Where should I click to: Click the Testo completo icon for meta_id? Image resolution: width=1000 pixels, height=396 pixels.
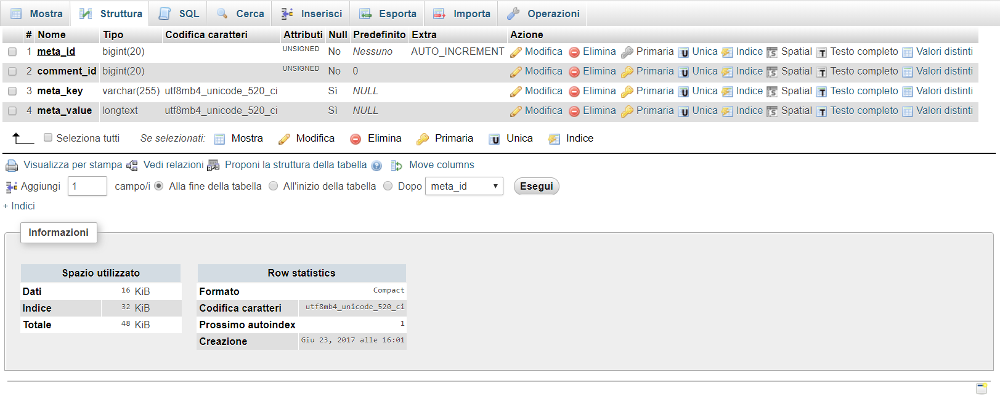[x=822, y=52]
